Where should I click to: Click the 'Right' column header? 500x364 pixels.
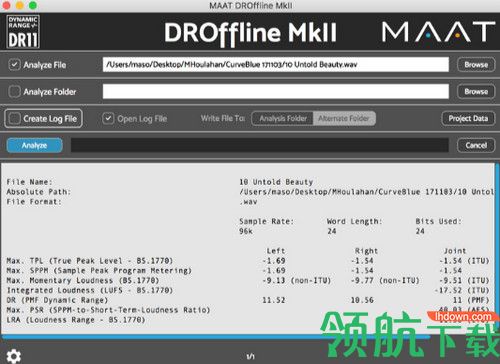pos(366,251)
